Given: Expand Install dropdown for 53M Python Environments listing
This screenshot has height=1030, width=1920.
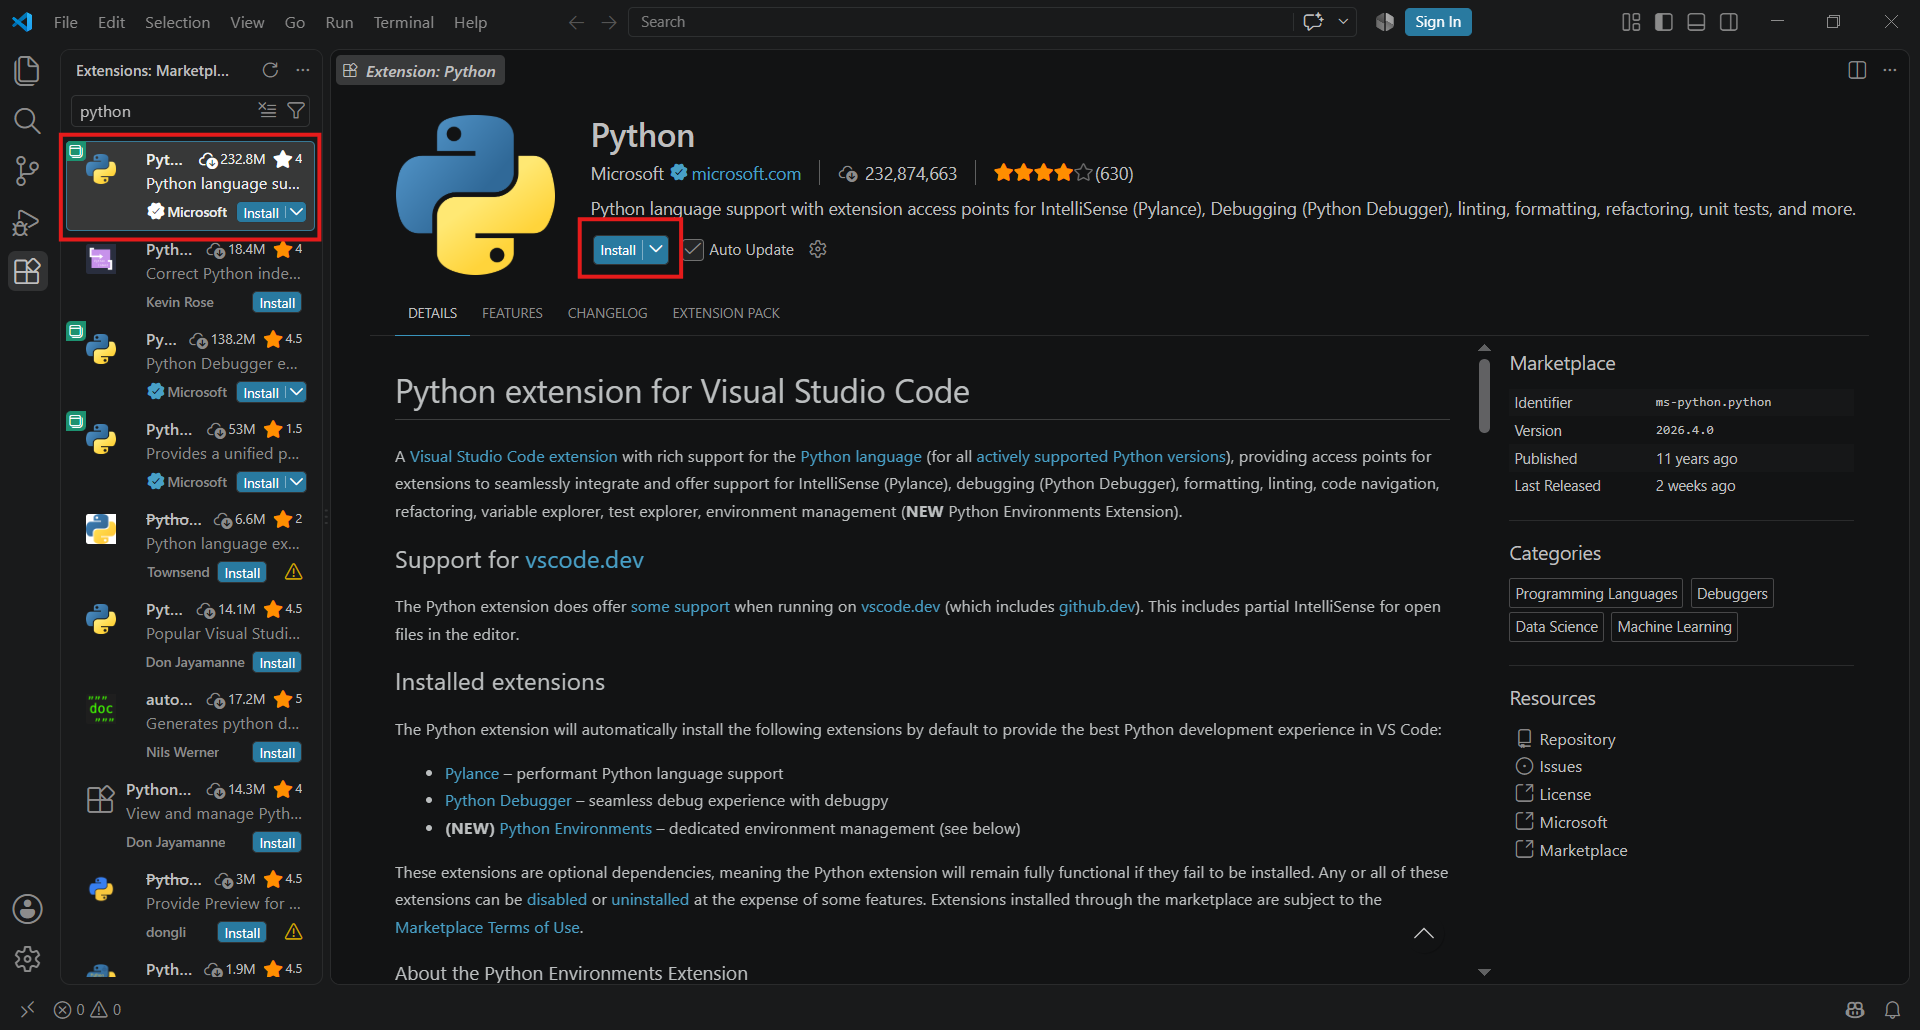Looking at the screenshot, I should click(297, 482).
